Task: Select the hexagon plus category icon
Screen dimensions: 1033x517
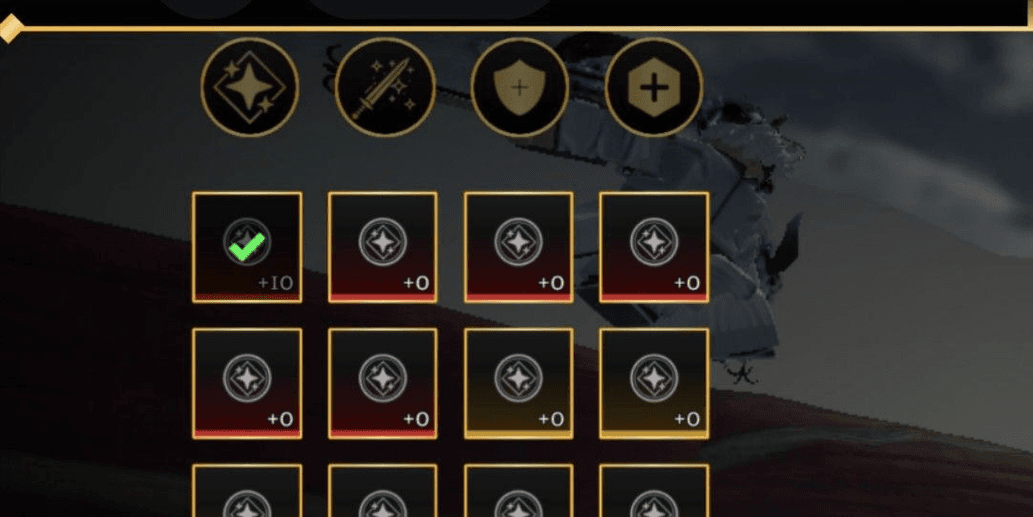Action: click(654, 87)
